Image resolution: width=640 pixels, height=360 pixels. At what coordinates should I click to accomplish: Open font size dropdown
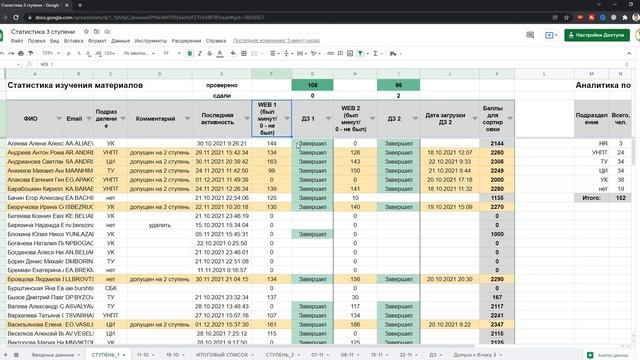(x=171, y=53)
